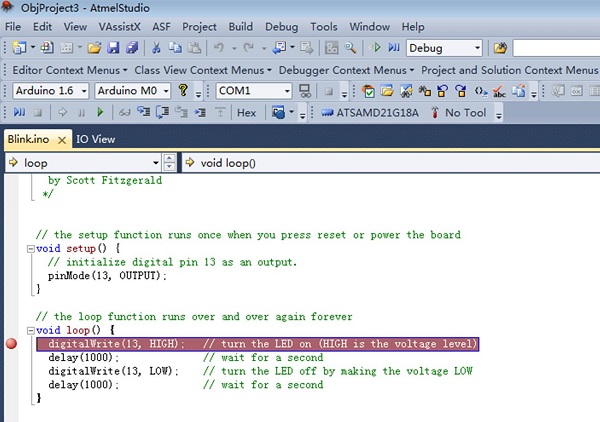
Task: Expand Debugger Context Menus dropdown
Action: [x=346, y=70]
